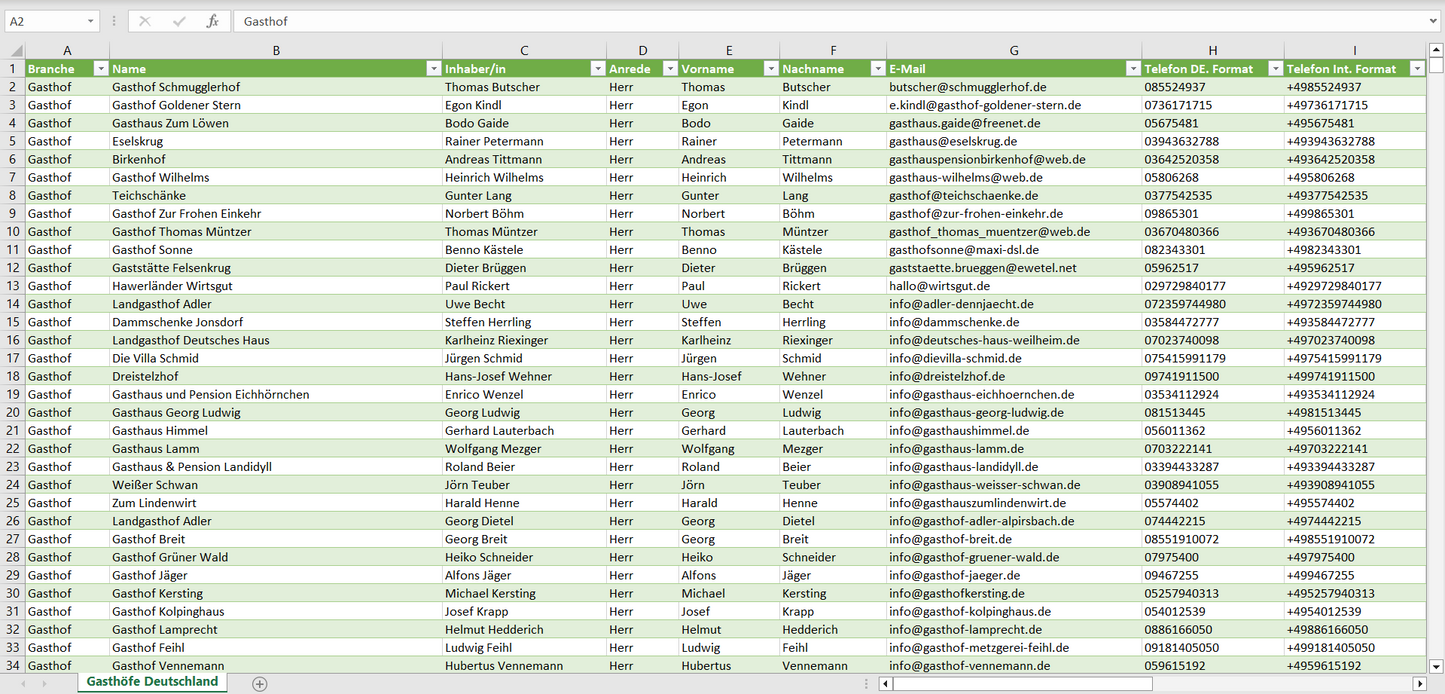
Task: Select column G header
Action: [1014, 50]
